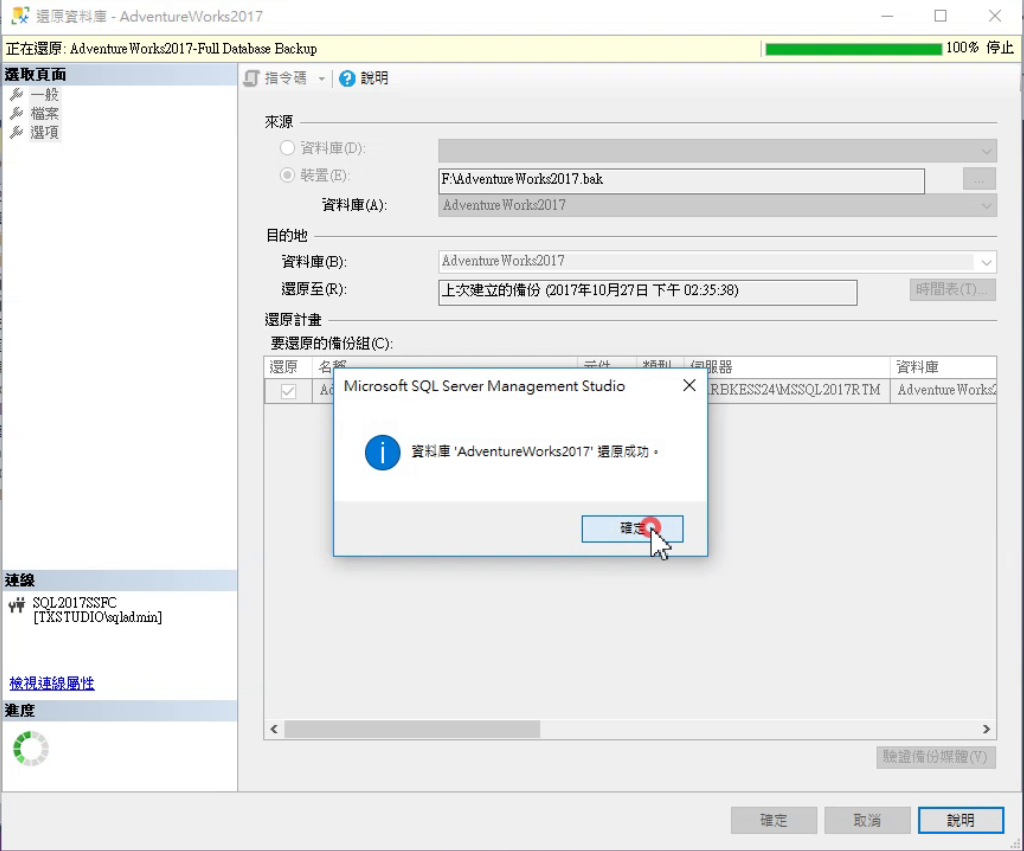Click the bottom 確定 button of restore window
Screen dimensions: 1024x851
[774, 820]
